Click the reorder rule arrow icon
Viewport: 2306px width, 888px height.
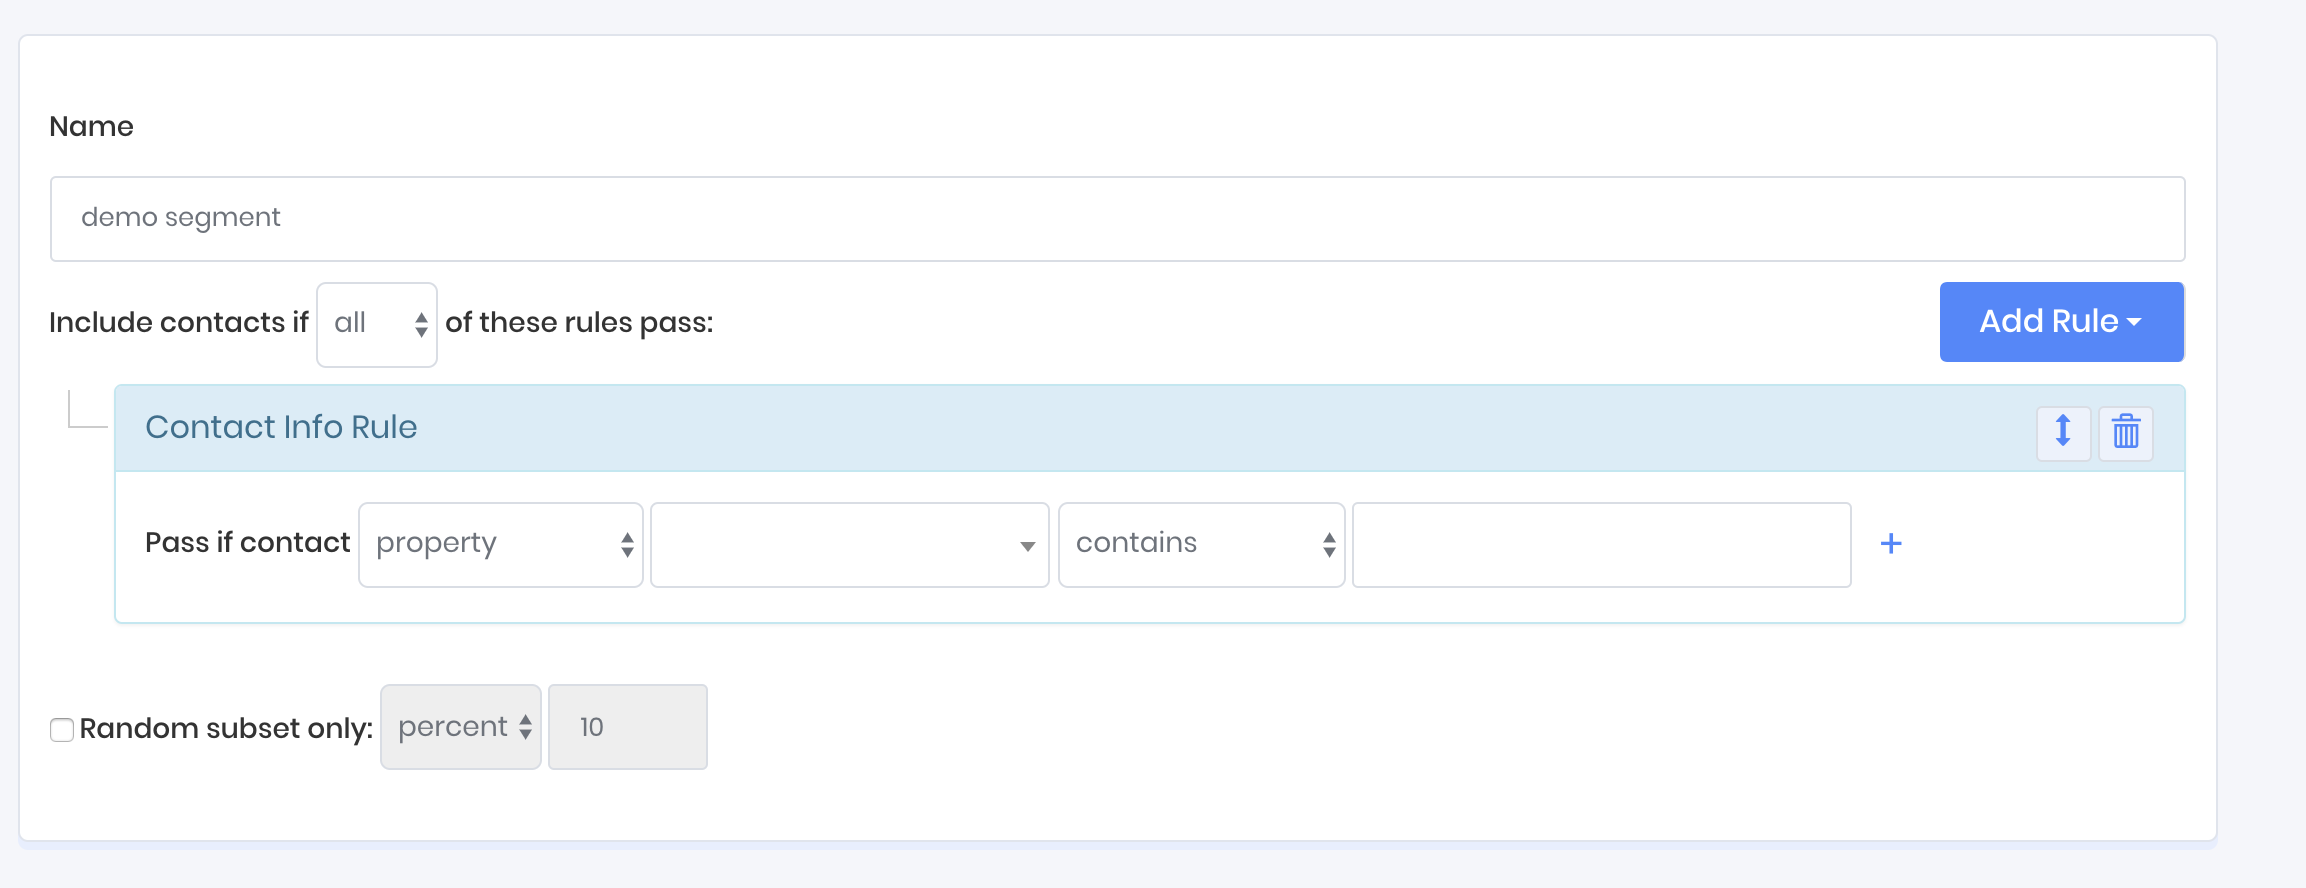2063,432
